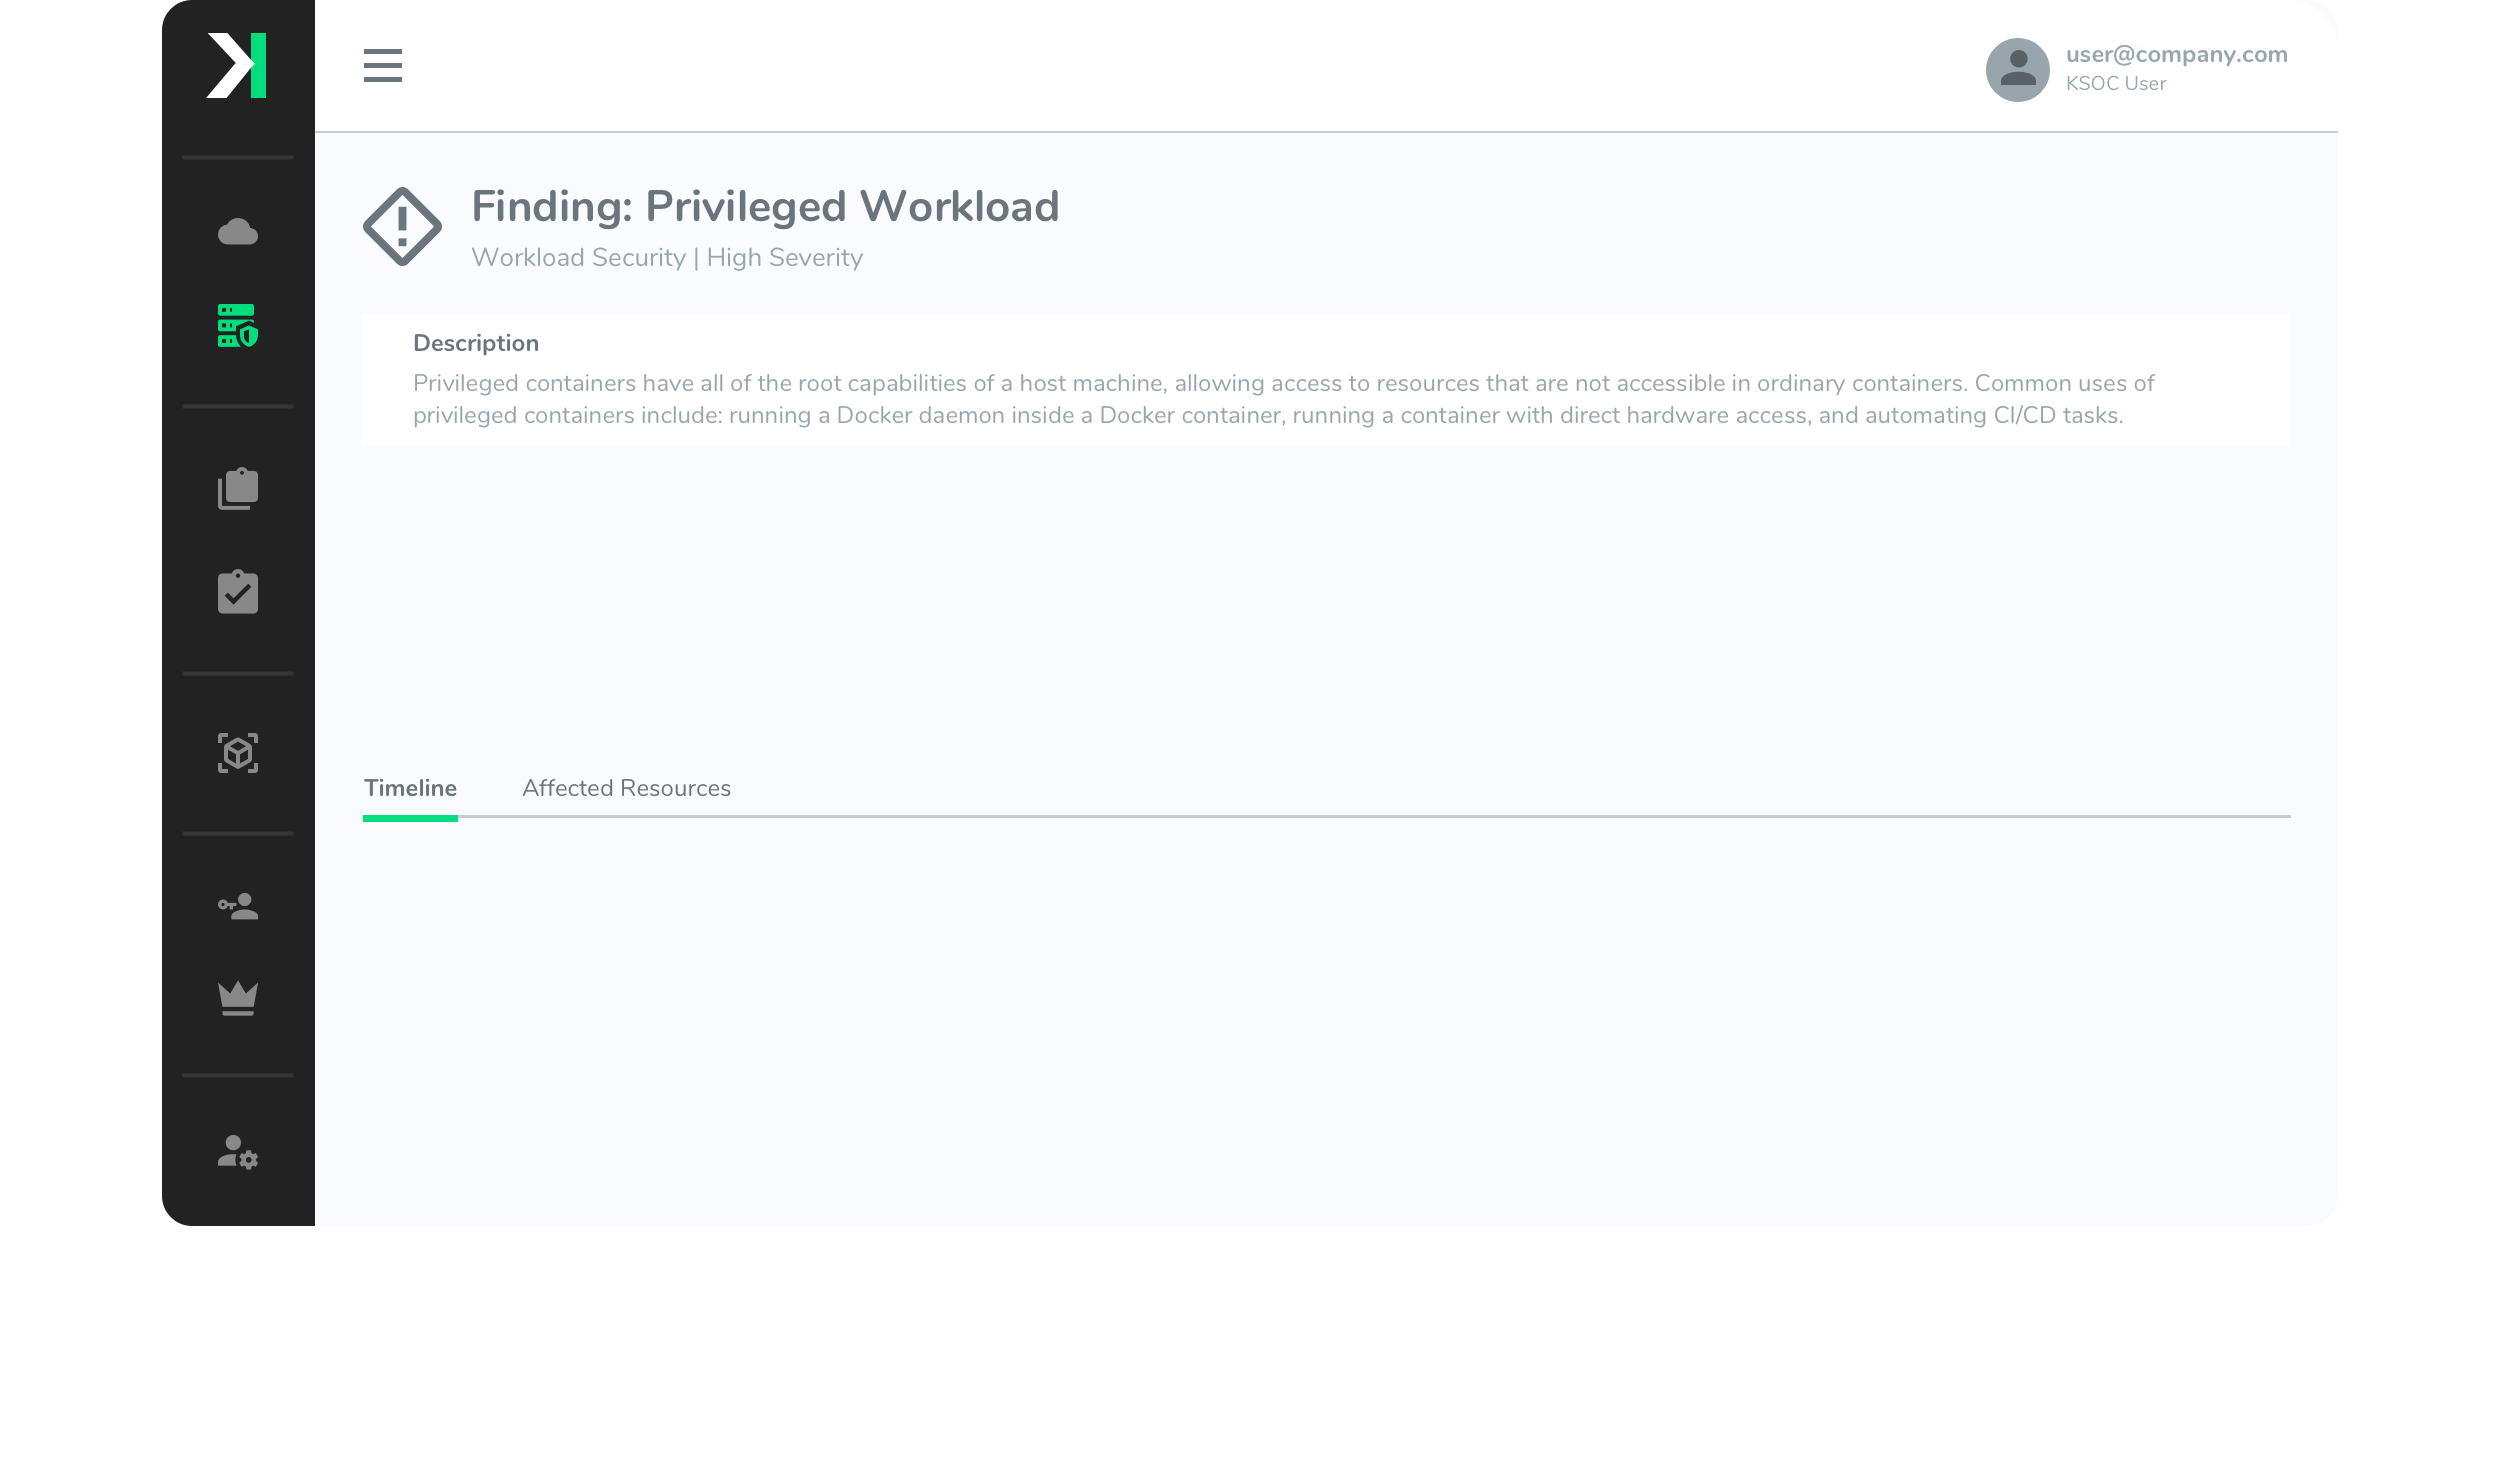
Task: Click the crown/privileges panel icon
Action: (236, 998)
